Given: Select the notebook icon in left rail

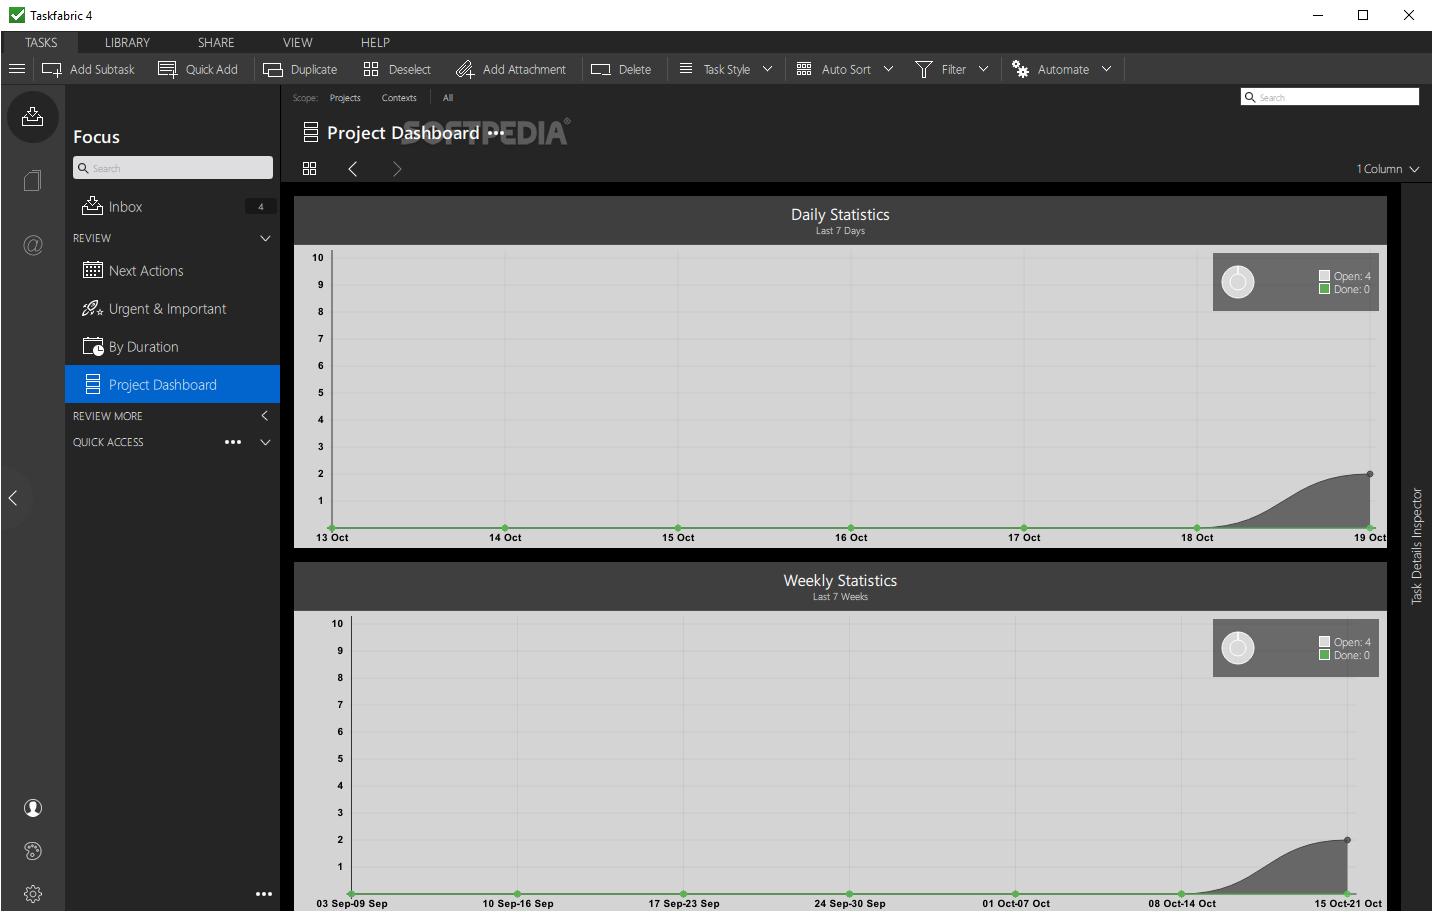Looking at the screenshot, I should [x=33, y=181].
